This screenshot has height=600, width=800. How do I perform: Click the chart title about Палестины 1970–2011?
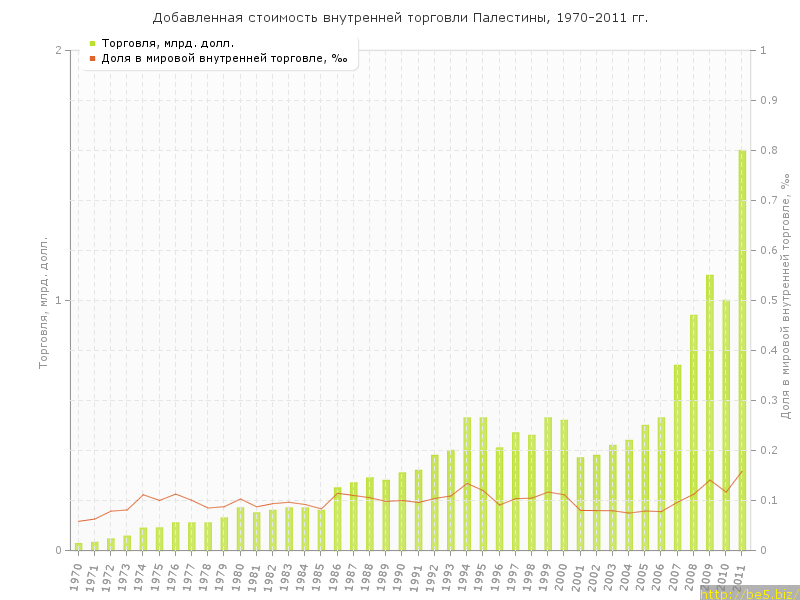pos(400,18)
